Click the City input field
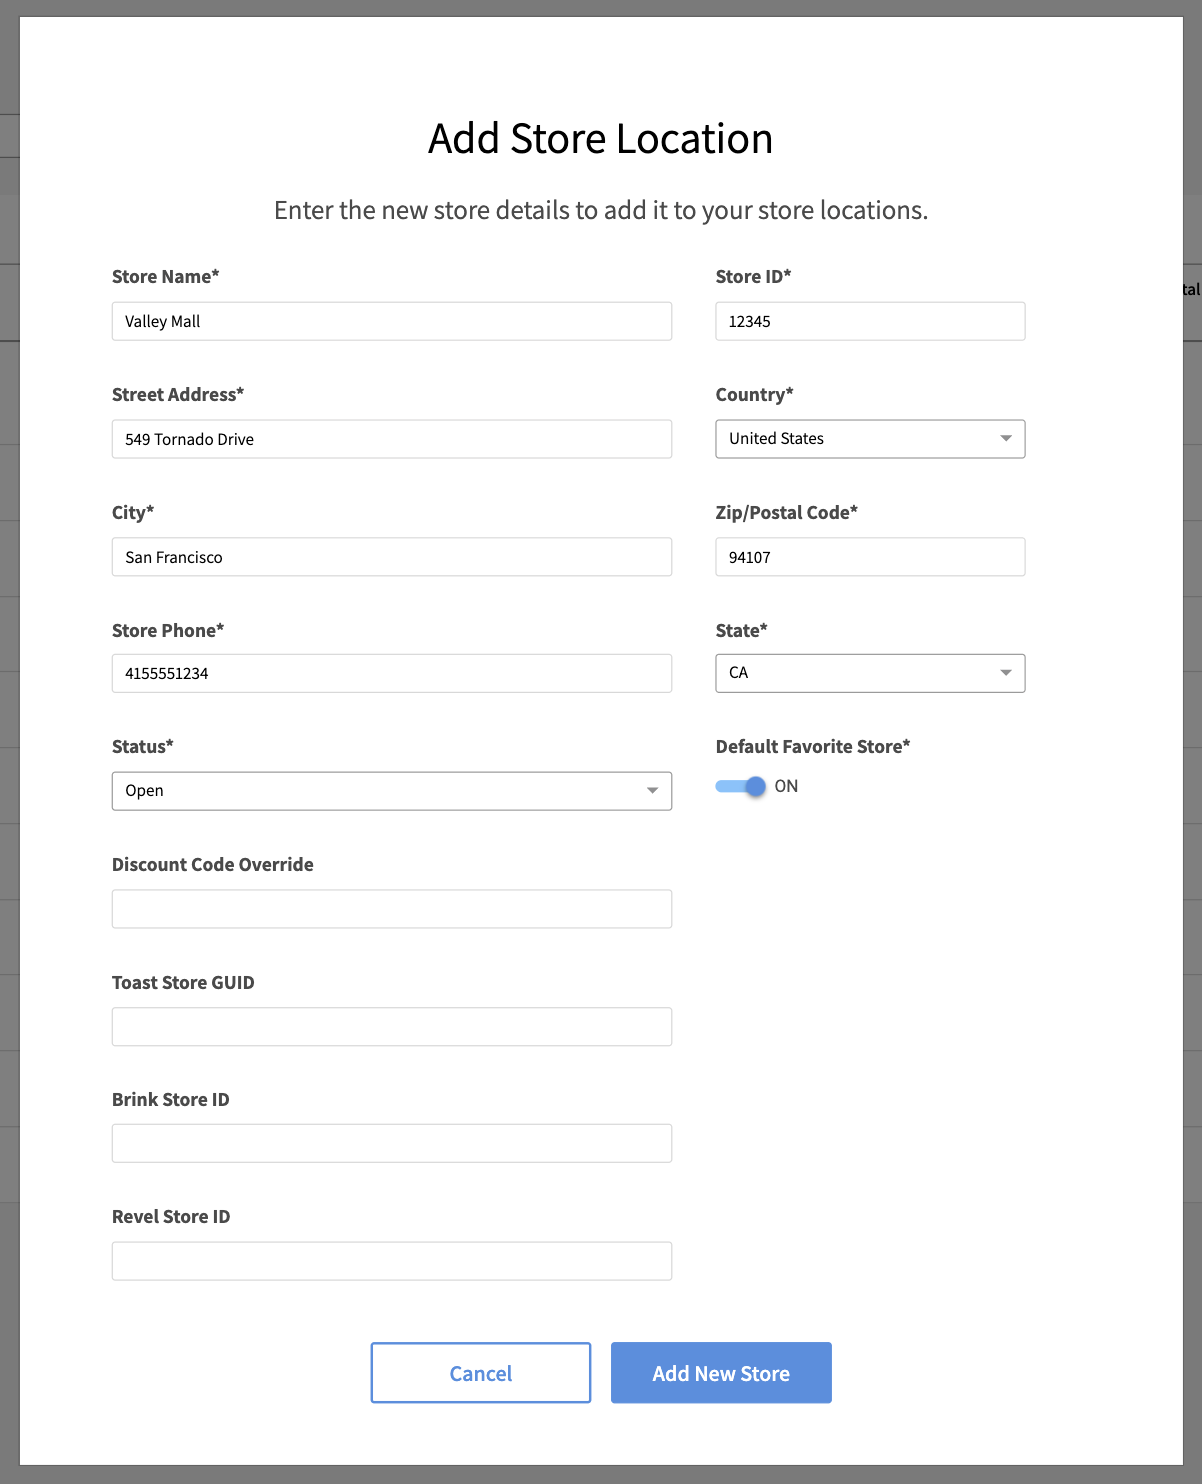 pos(391,557)
